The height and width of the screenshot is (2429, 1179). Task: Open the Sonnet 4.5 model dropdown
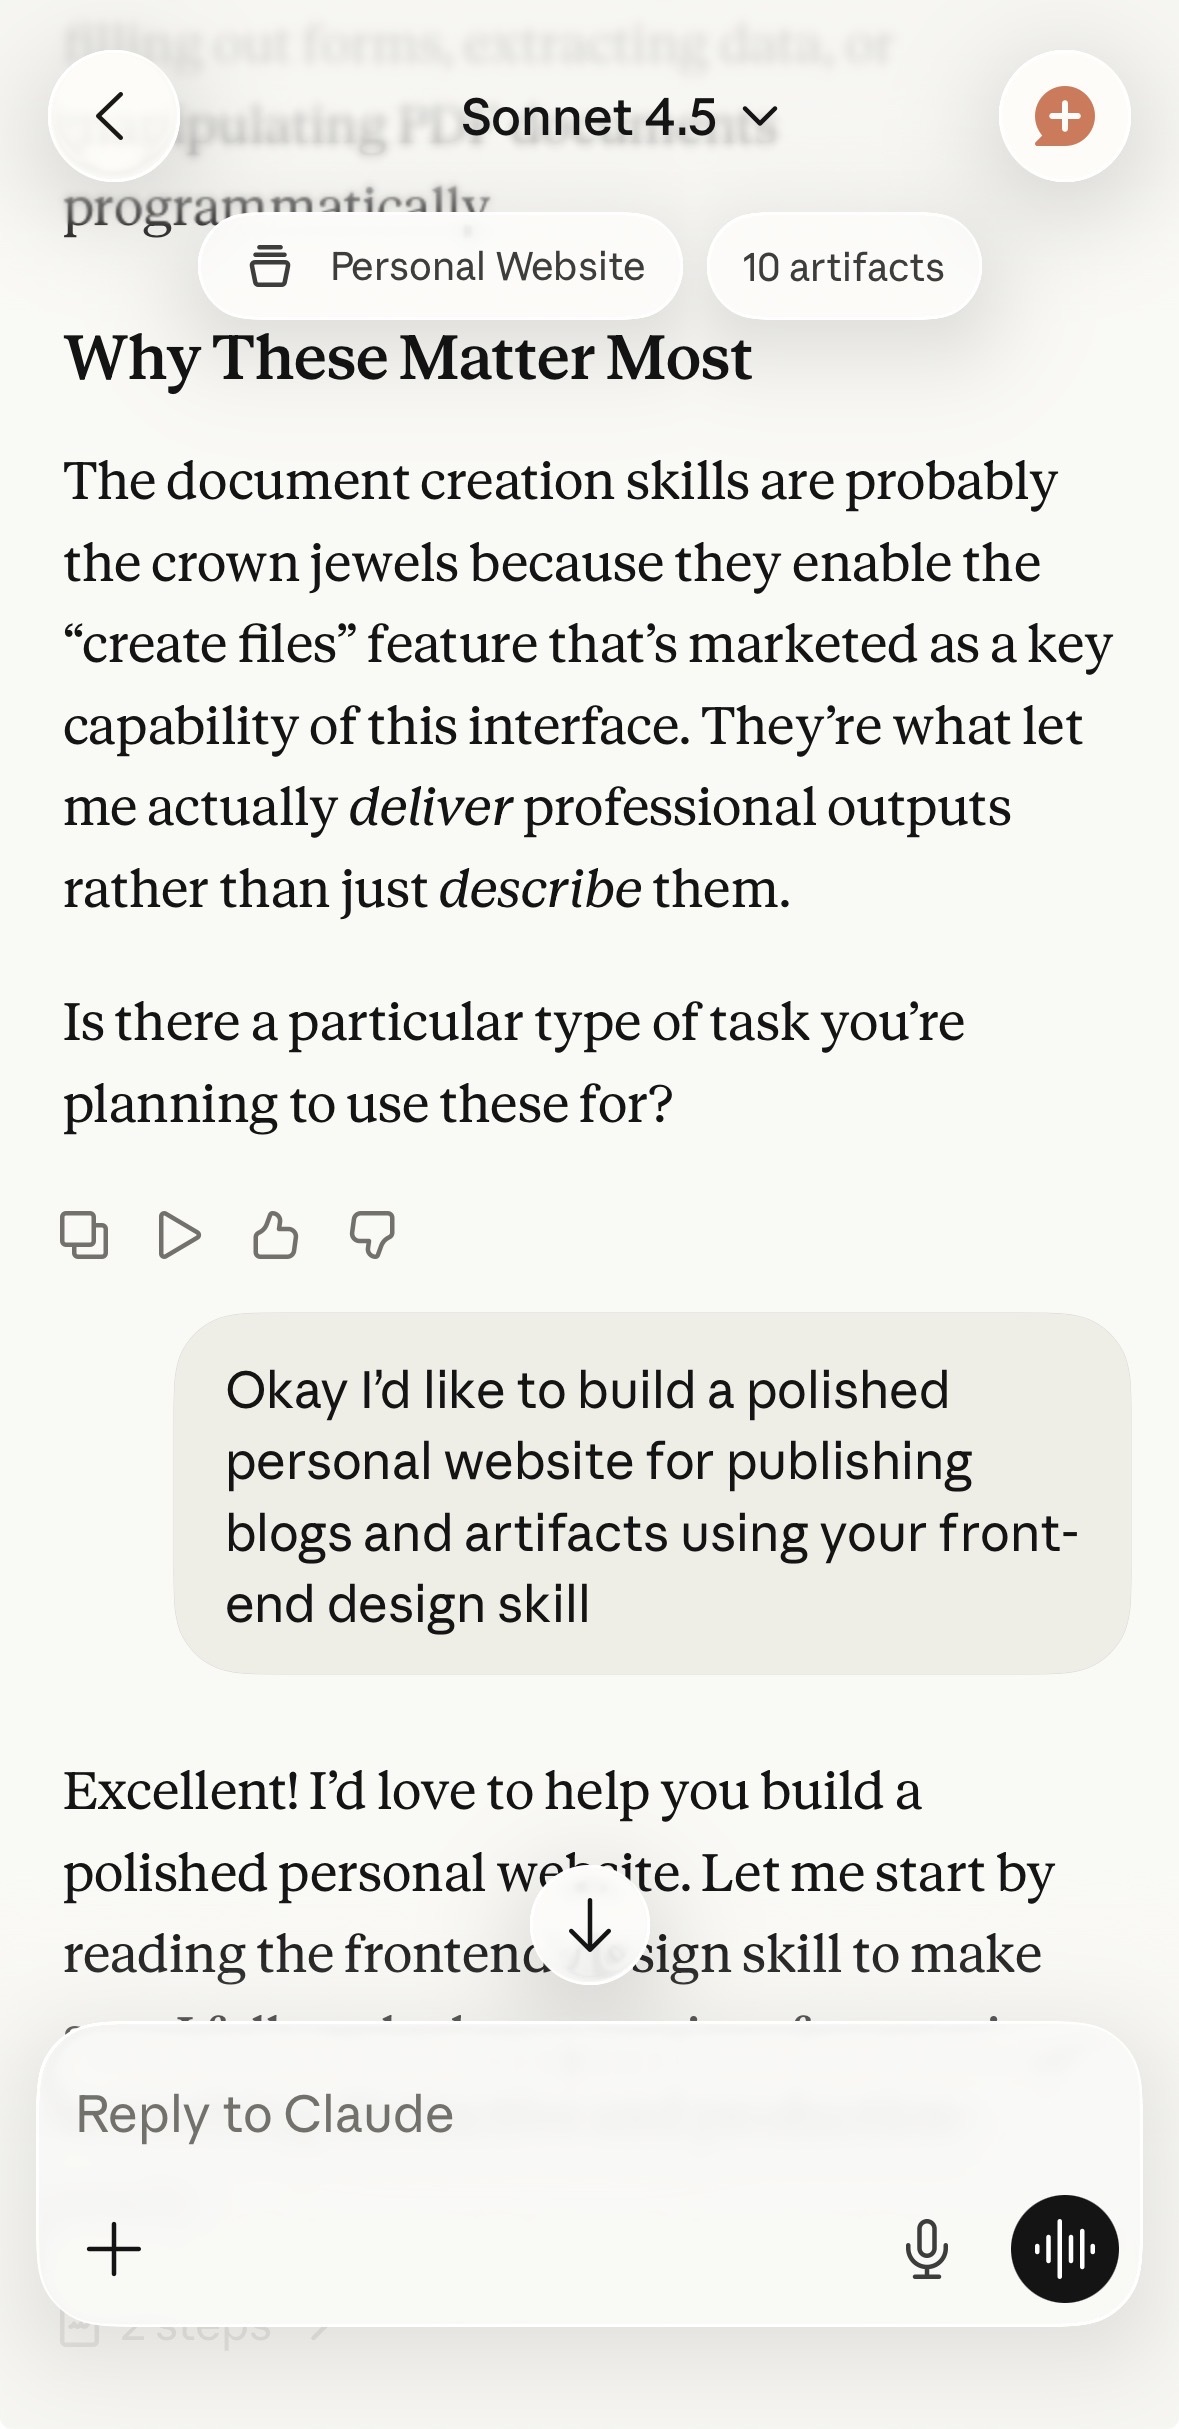618,118
